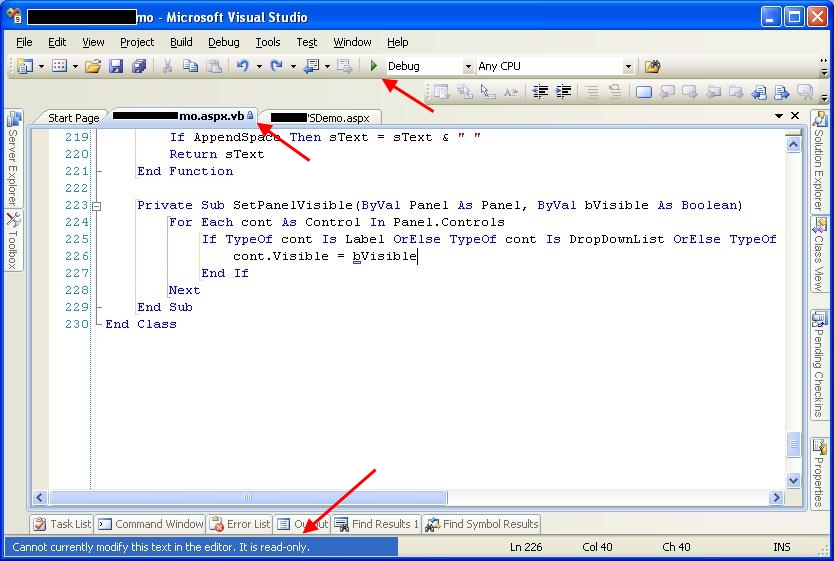Image resolution: width=834 pixels, height=561 pixels.
Task: Collapse the SetPanelVisible sub outline
Action: pyautogui.click(x=97, y=206)
